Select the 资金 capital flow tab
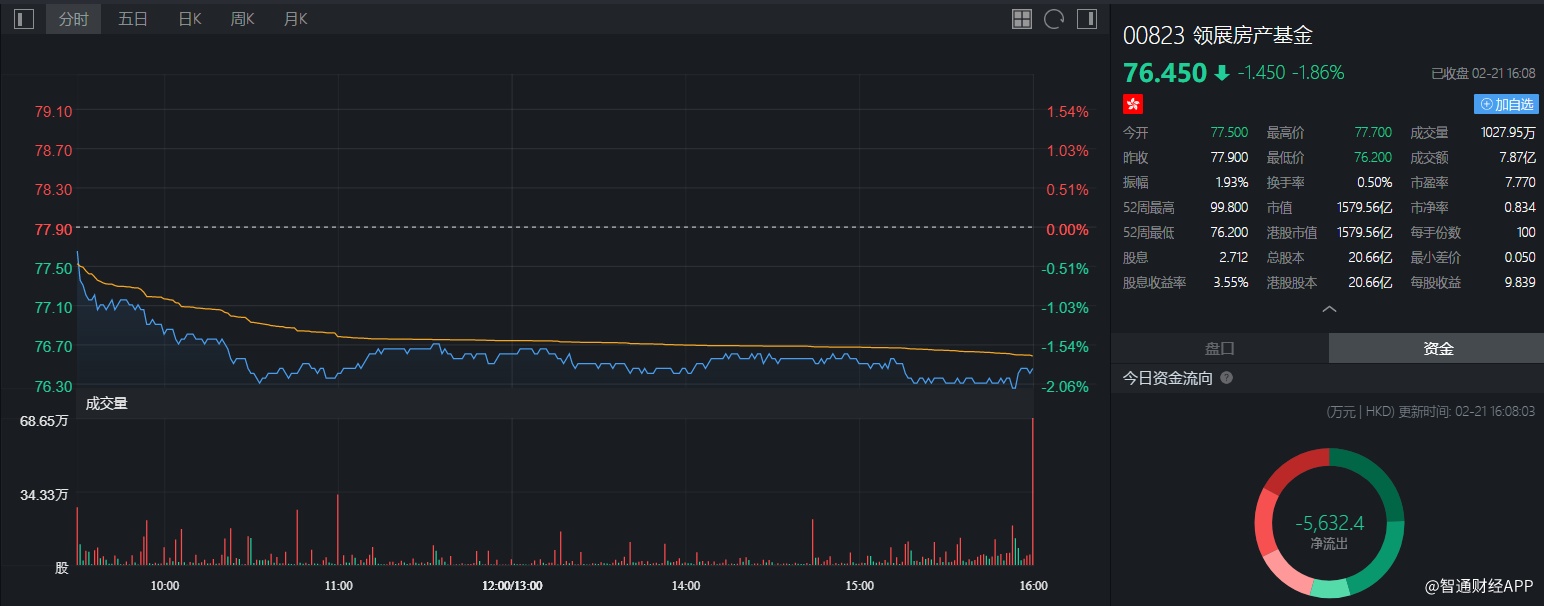The height and width of the screenshot is (606, 1544). pyautogui.click(x=1437, y=348)
